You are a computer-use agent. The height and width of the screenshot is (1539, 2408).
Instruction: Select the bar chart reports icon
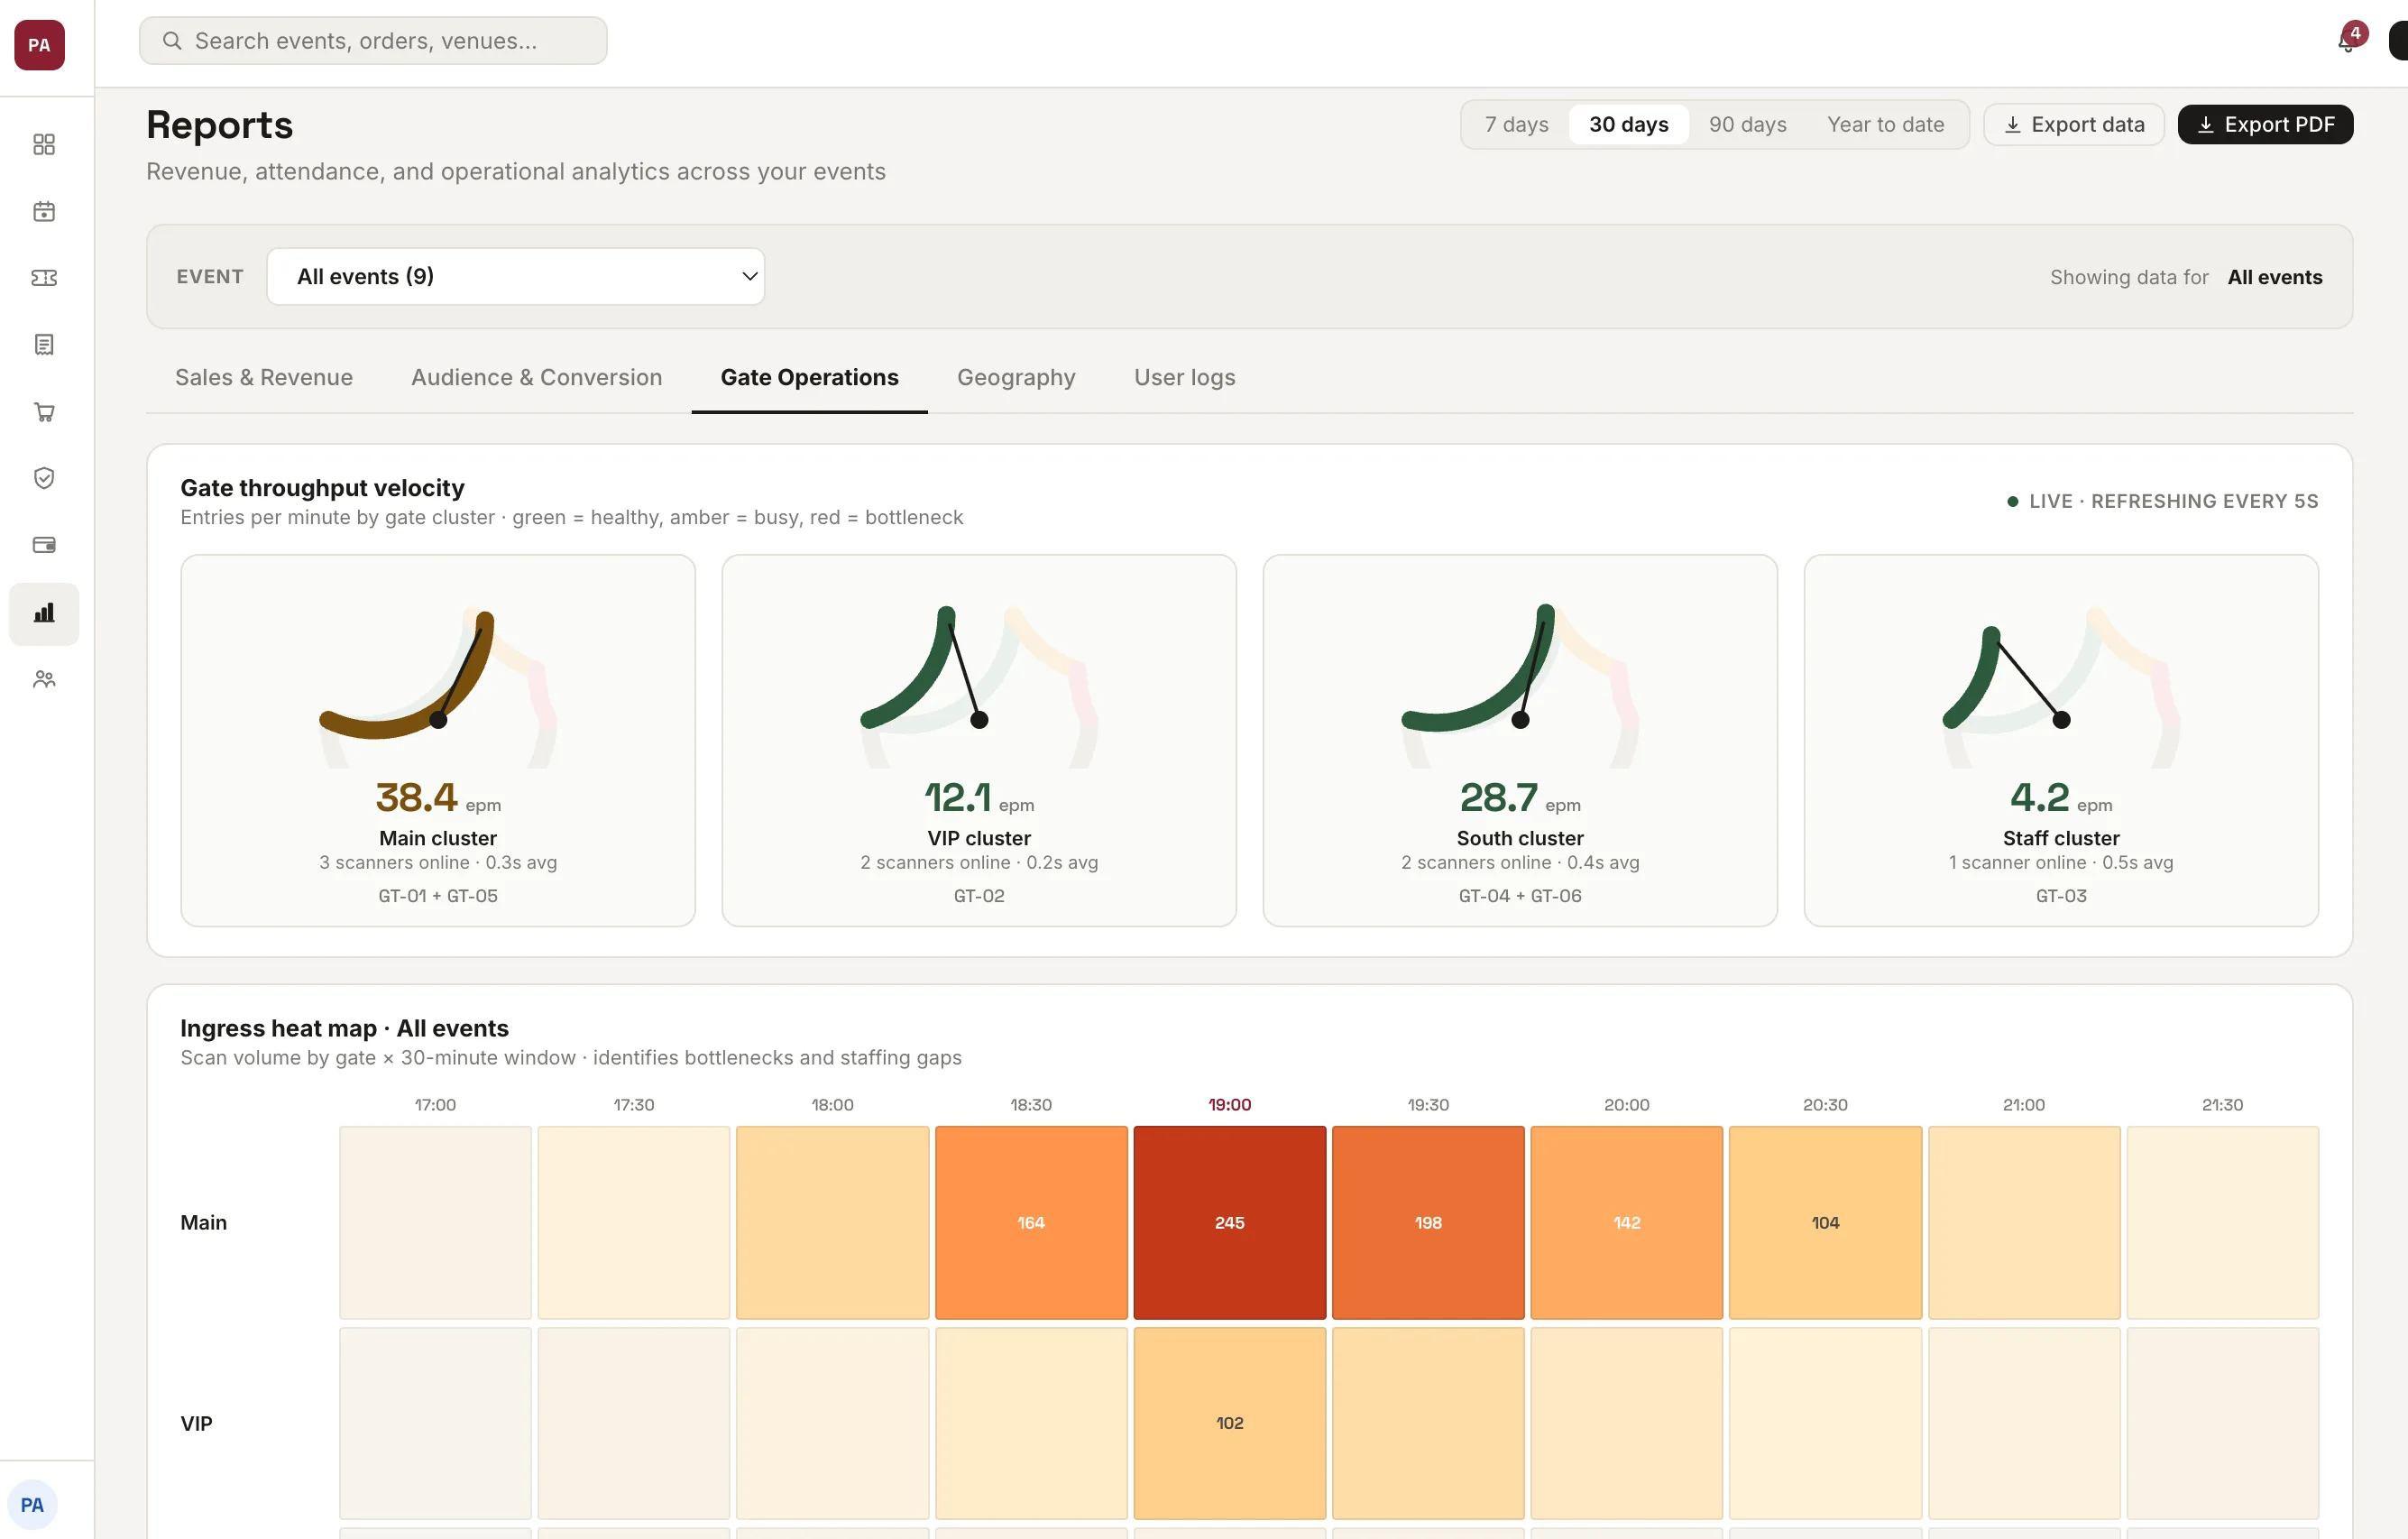(44, 613)
